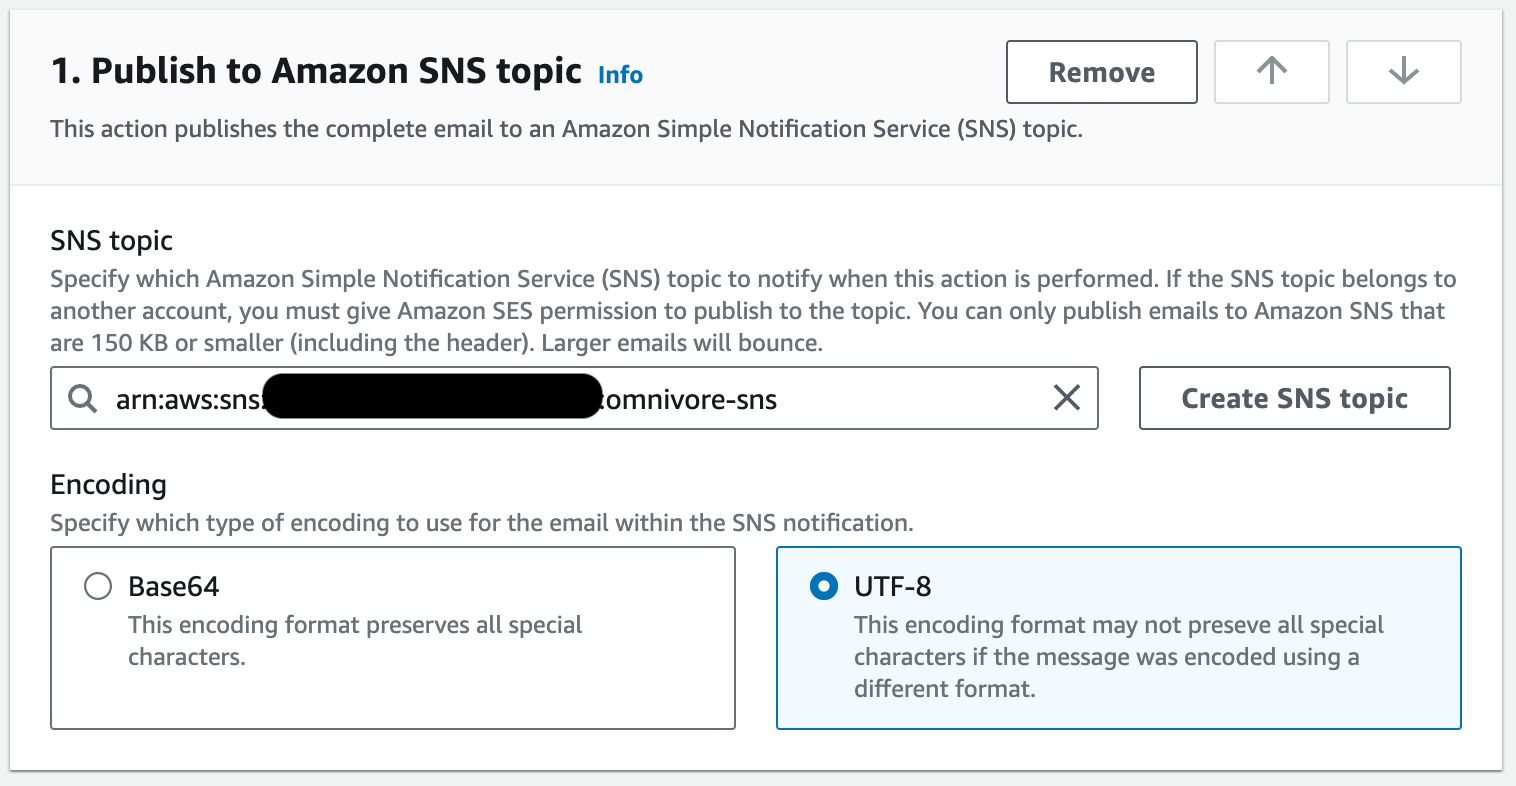Image resolution: width=1516 pixels, height=786 pixels.
Task: Select the Base64 encoding option
Action: point(97,586)
